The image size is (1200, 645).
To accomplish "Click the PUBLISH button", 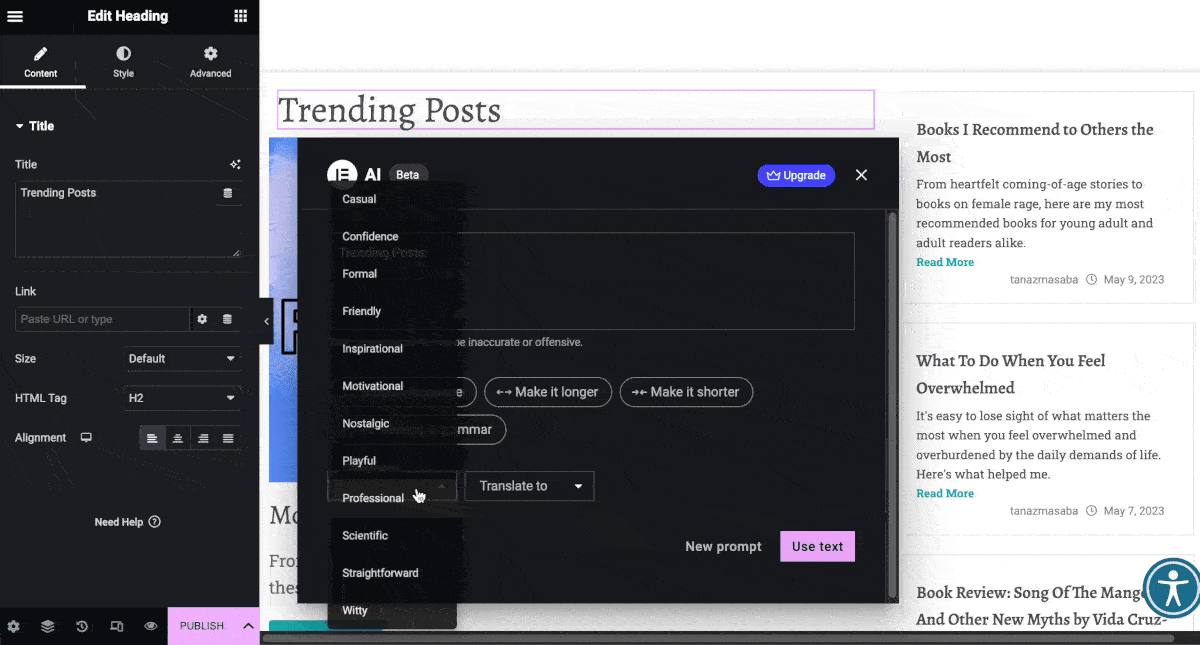I will [202, 626].
